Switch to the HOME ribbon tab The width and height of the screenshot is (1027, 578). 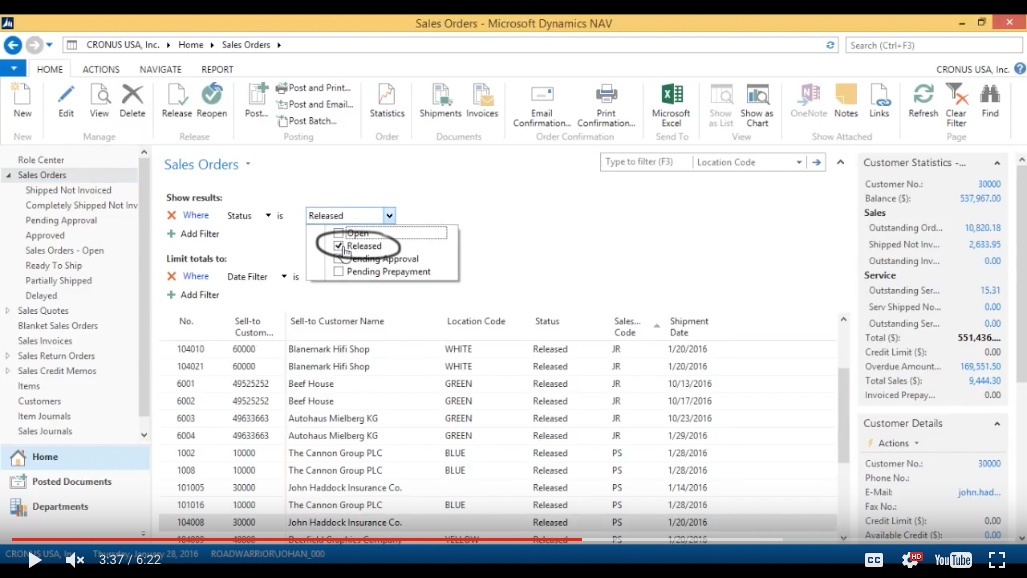pos(50,69)
